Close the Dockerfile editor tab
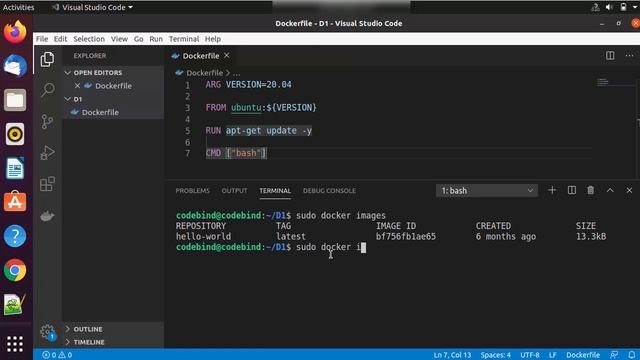 coord(227,55)
